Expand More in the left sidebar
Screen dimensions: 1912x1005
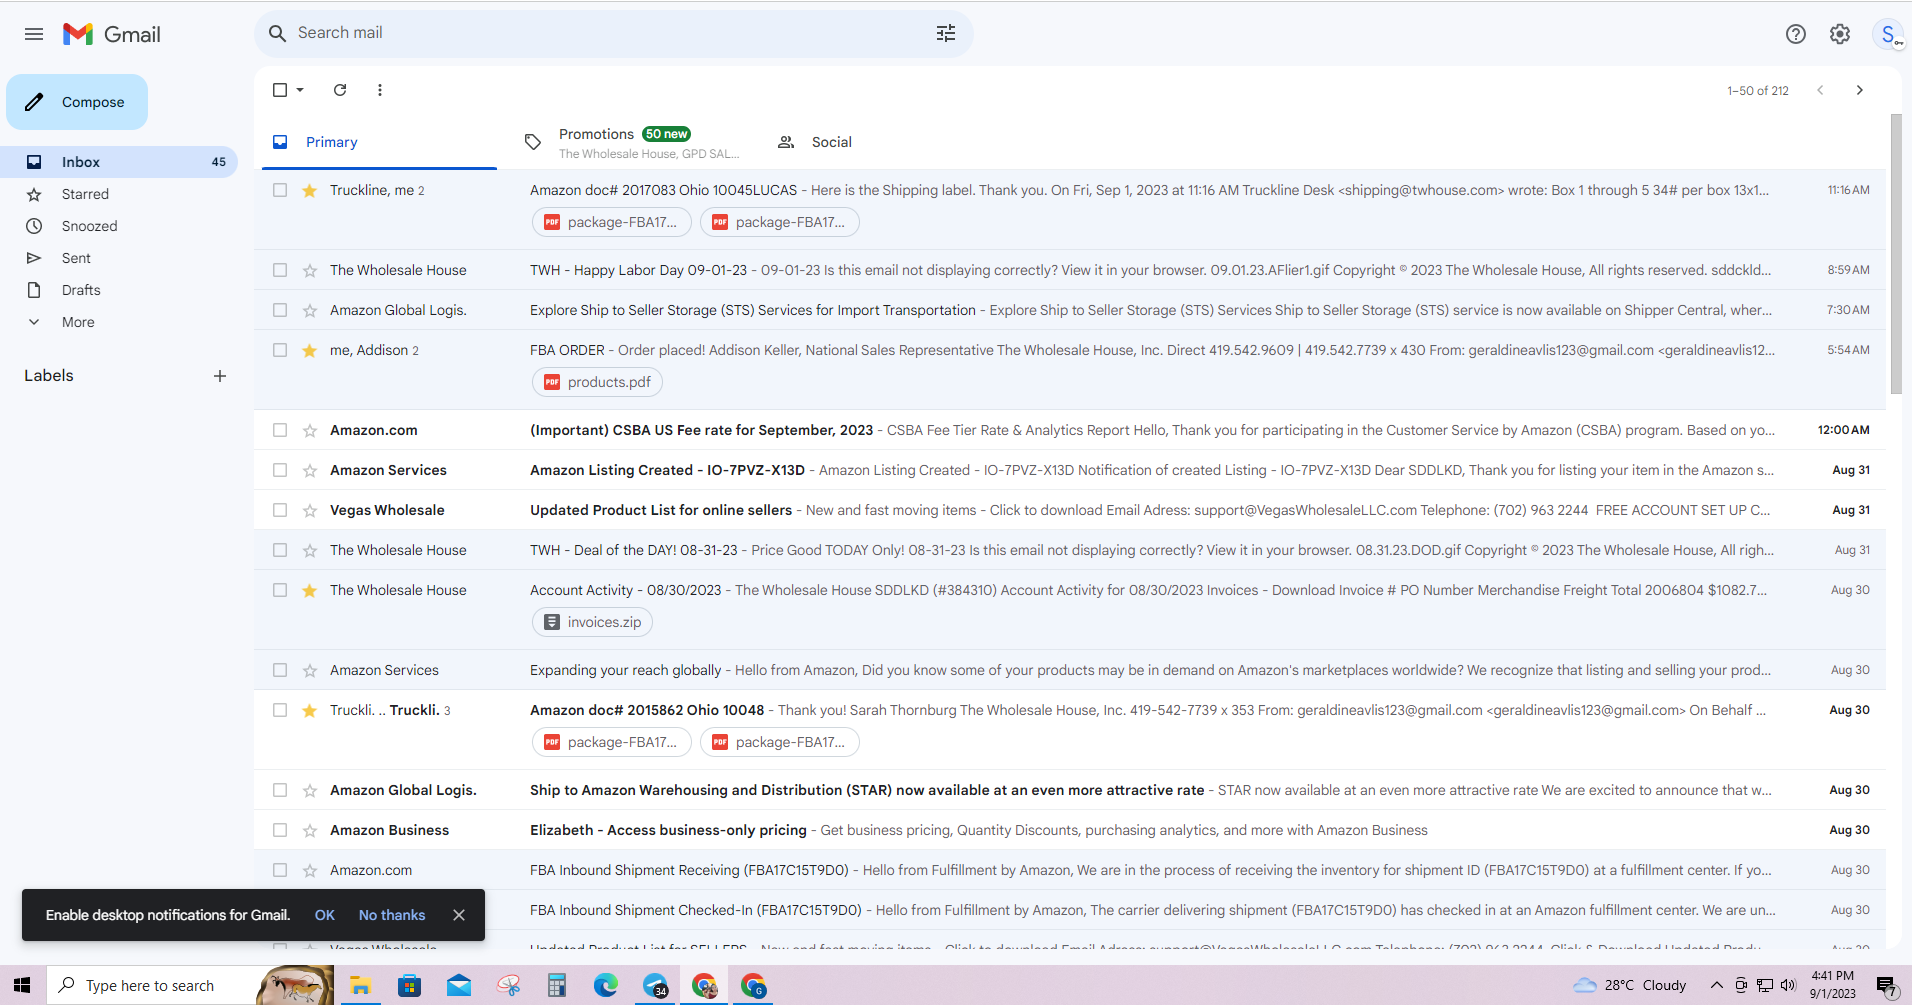click(78, 322)
